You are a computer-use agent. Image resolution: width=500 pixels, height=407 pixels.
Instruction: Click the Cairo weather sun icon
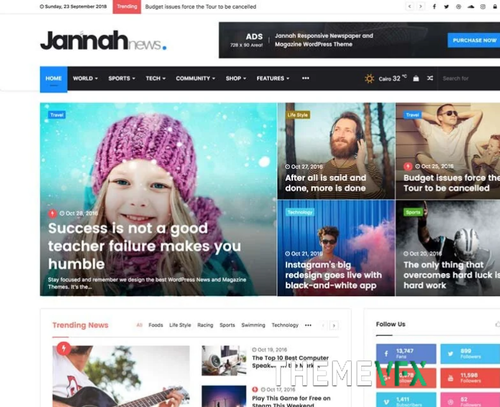369,79
